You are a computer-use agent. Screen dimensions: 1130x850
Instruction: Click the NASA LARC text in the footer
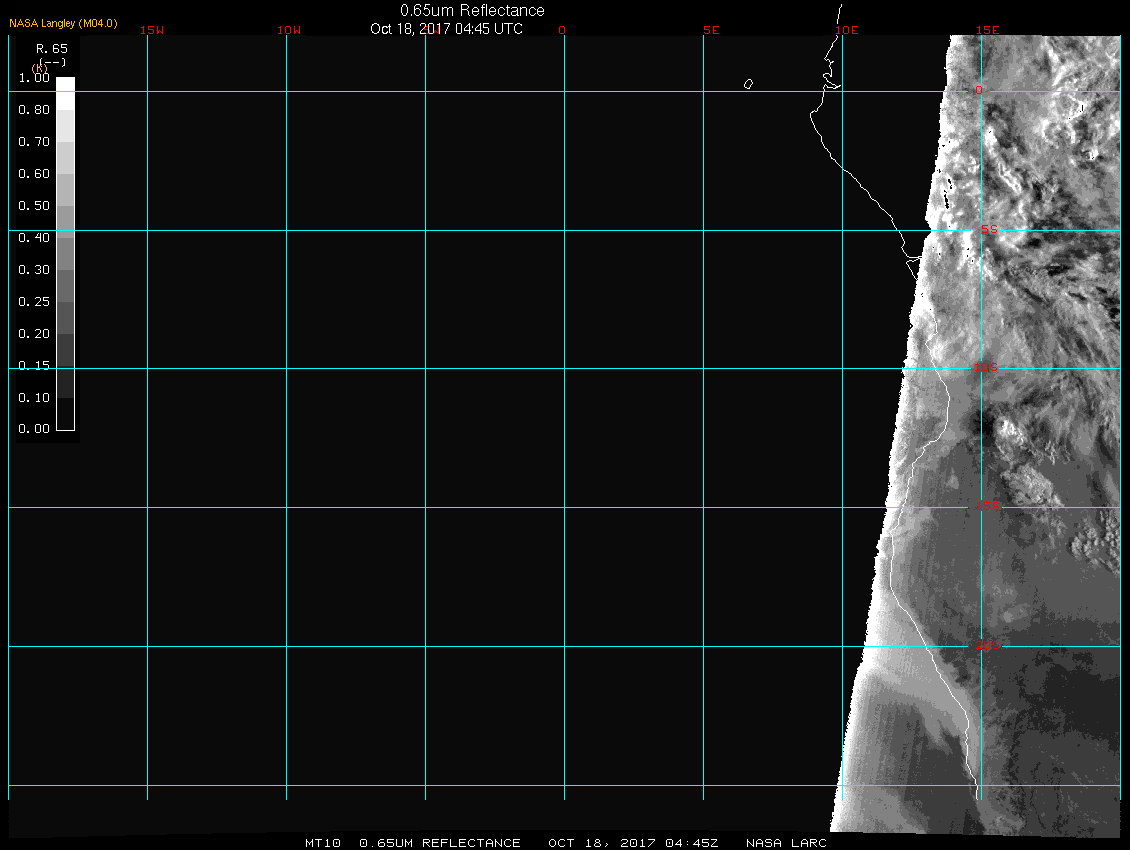[x=787, y=843]
